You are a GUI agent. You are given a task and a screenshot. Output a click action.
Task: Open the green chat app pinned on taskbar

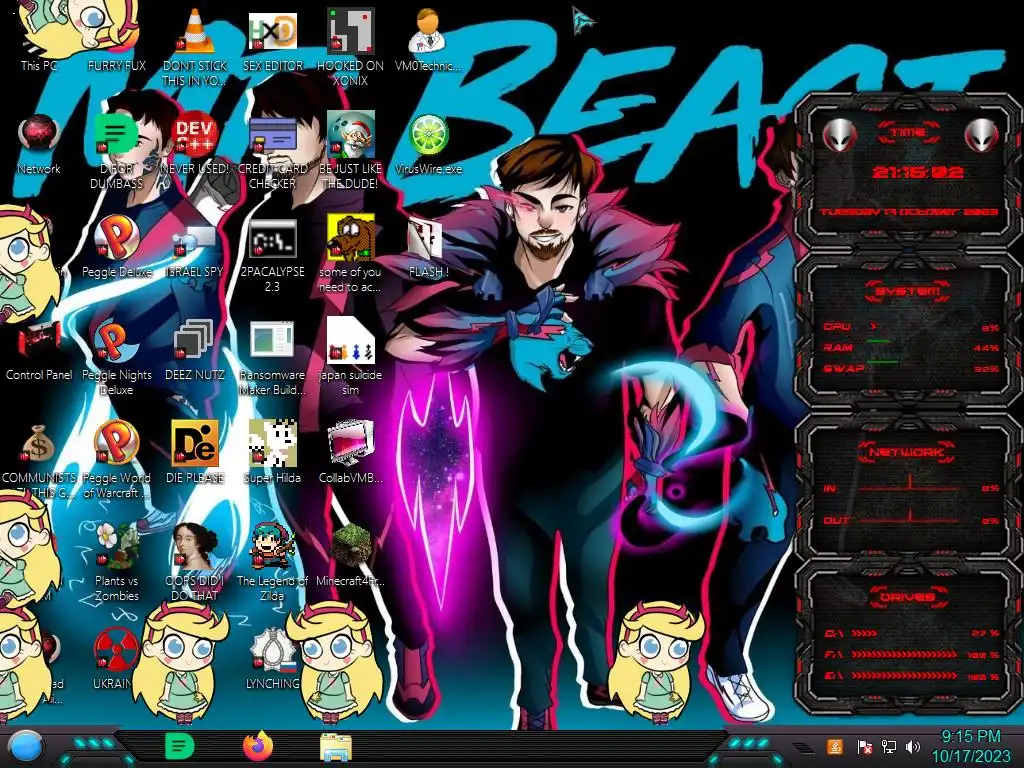point(178,746)
